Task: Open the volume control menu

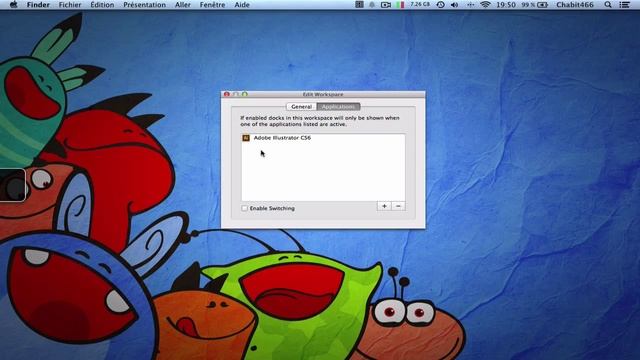Action: [454, 5]
